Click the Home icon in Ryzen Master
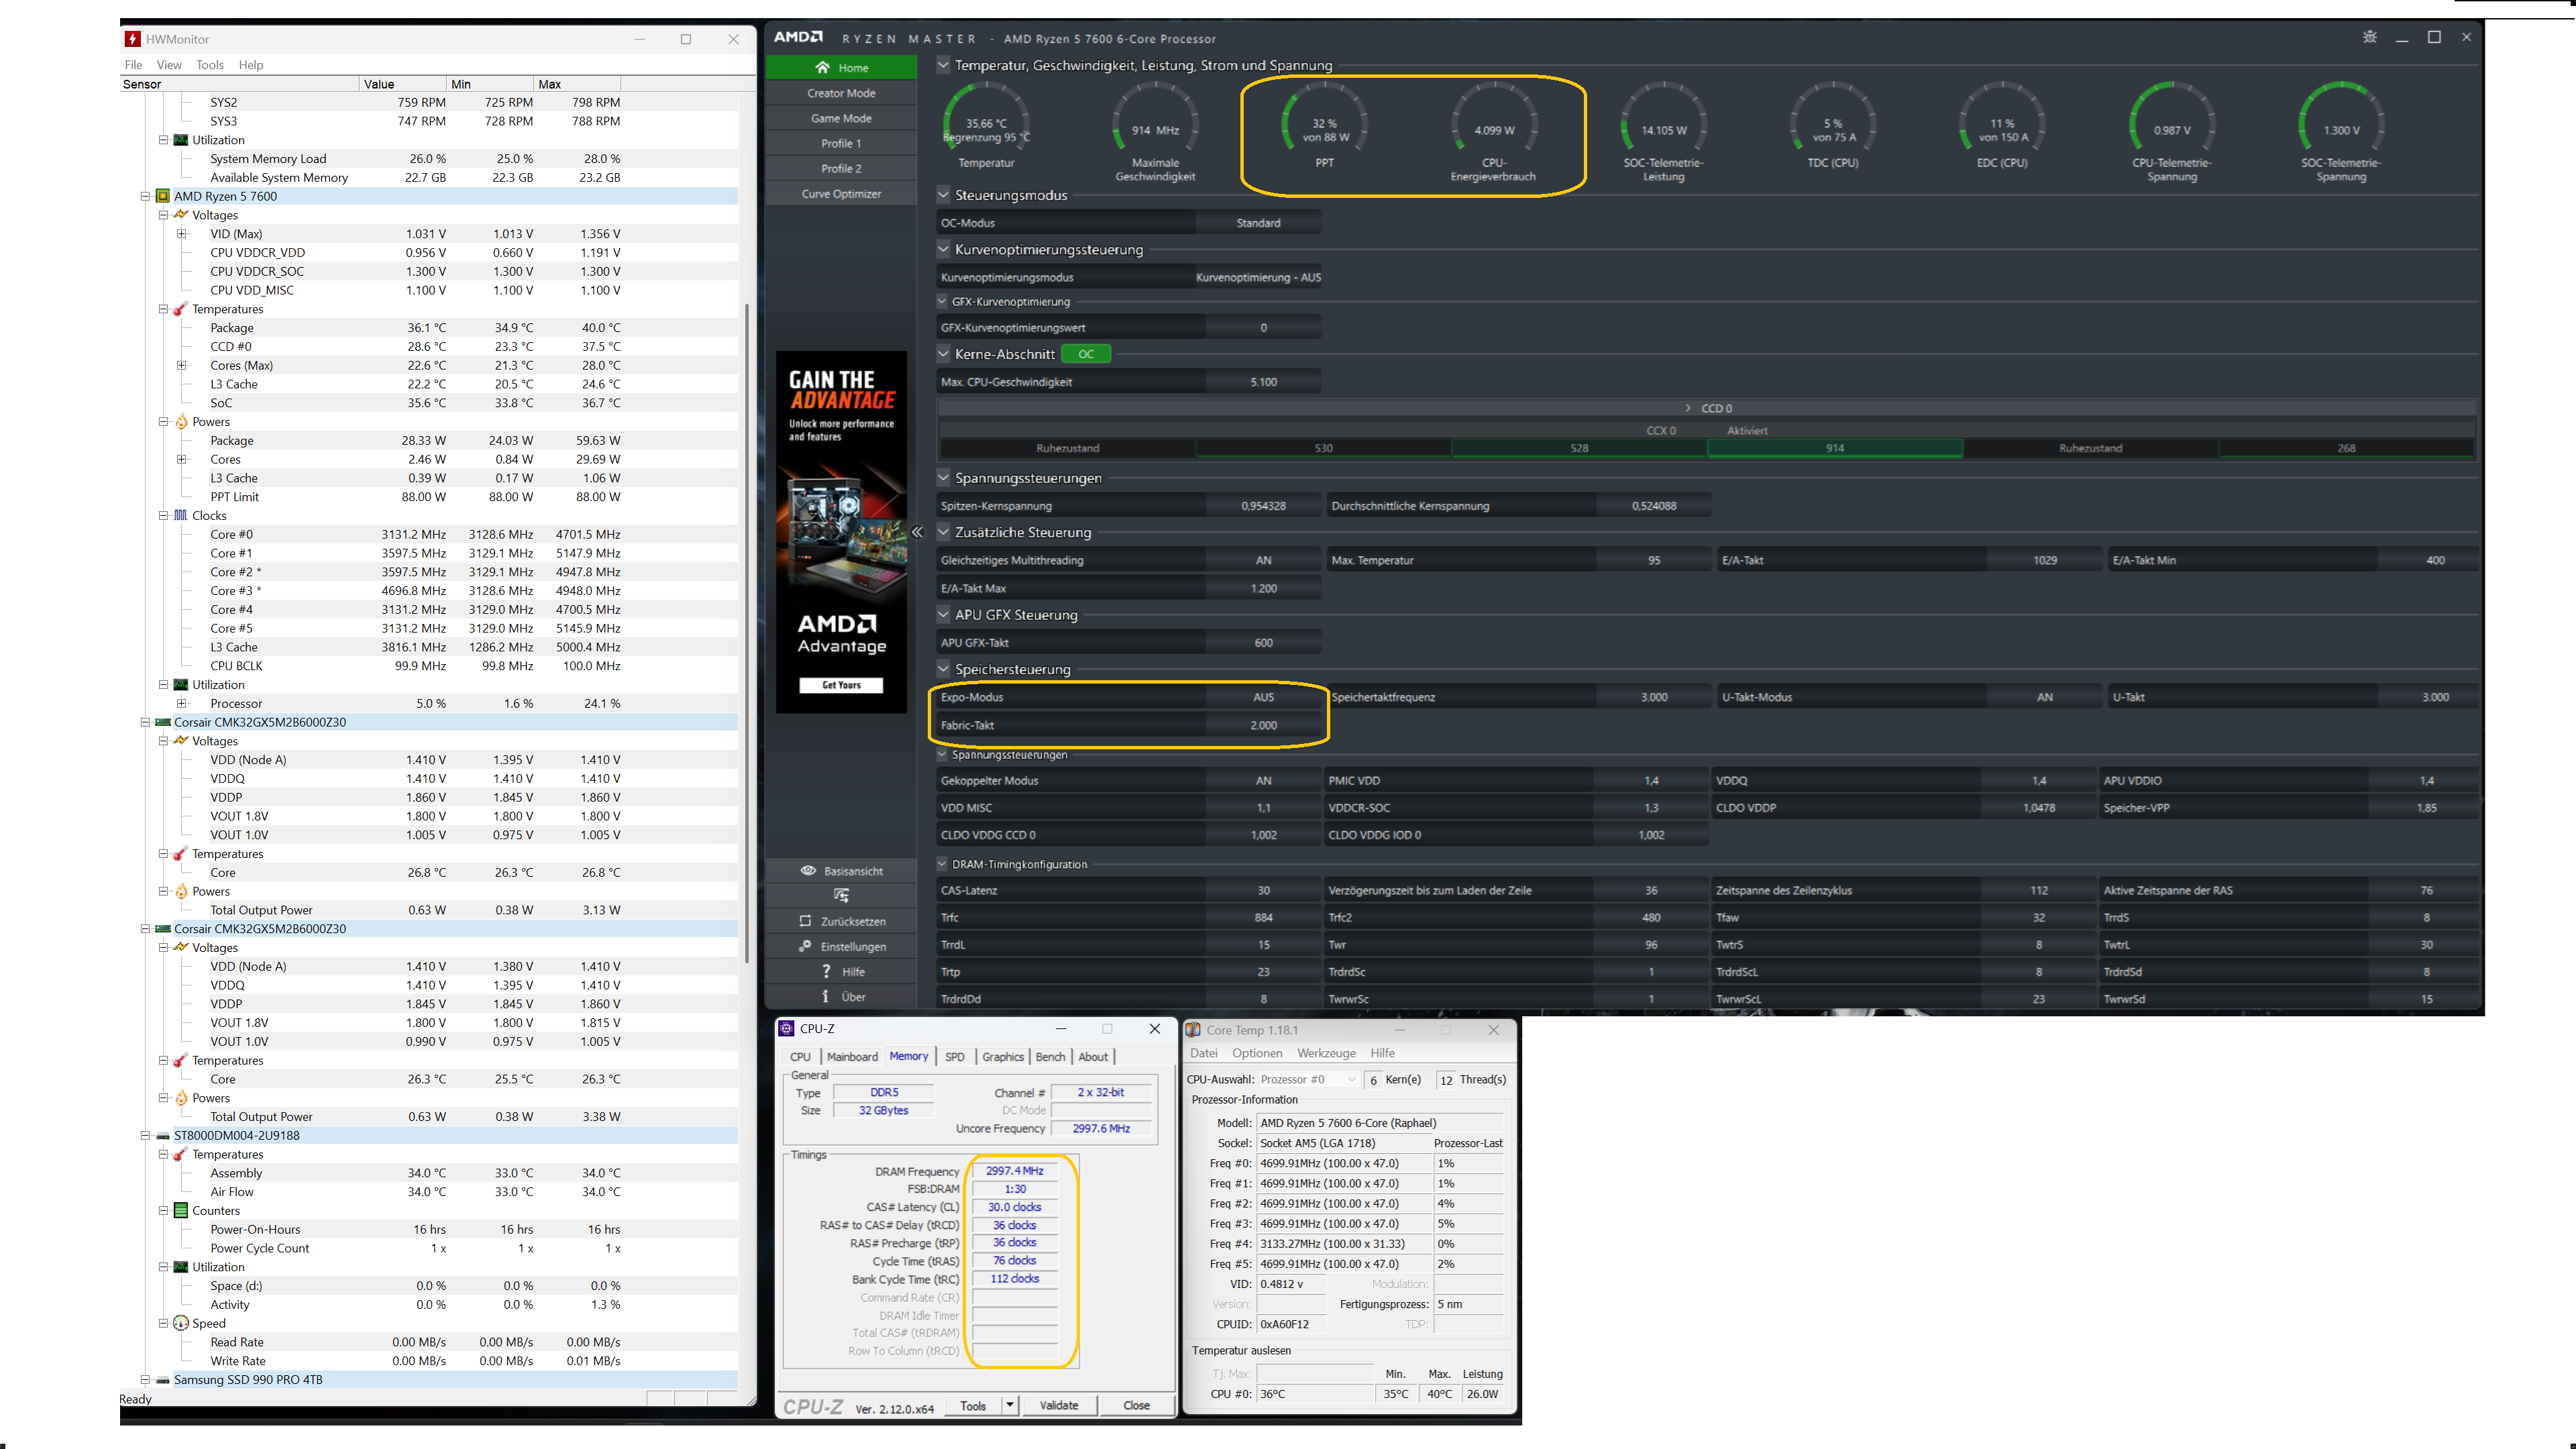The image size is (2576, 1449). coord(822,68)
